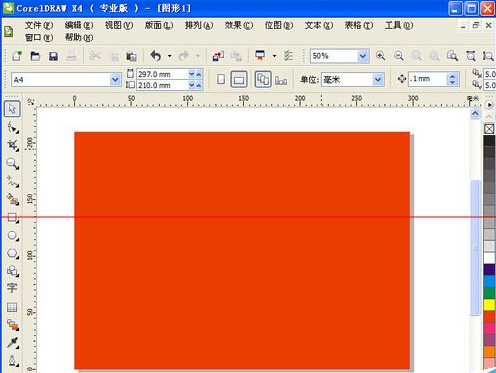Toggle apply layout to all pages
Image resolution: width=496 pixels, height=373 pixels.
pyautogui.click(x=263, y=79)
